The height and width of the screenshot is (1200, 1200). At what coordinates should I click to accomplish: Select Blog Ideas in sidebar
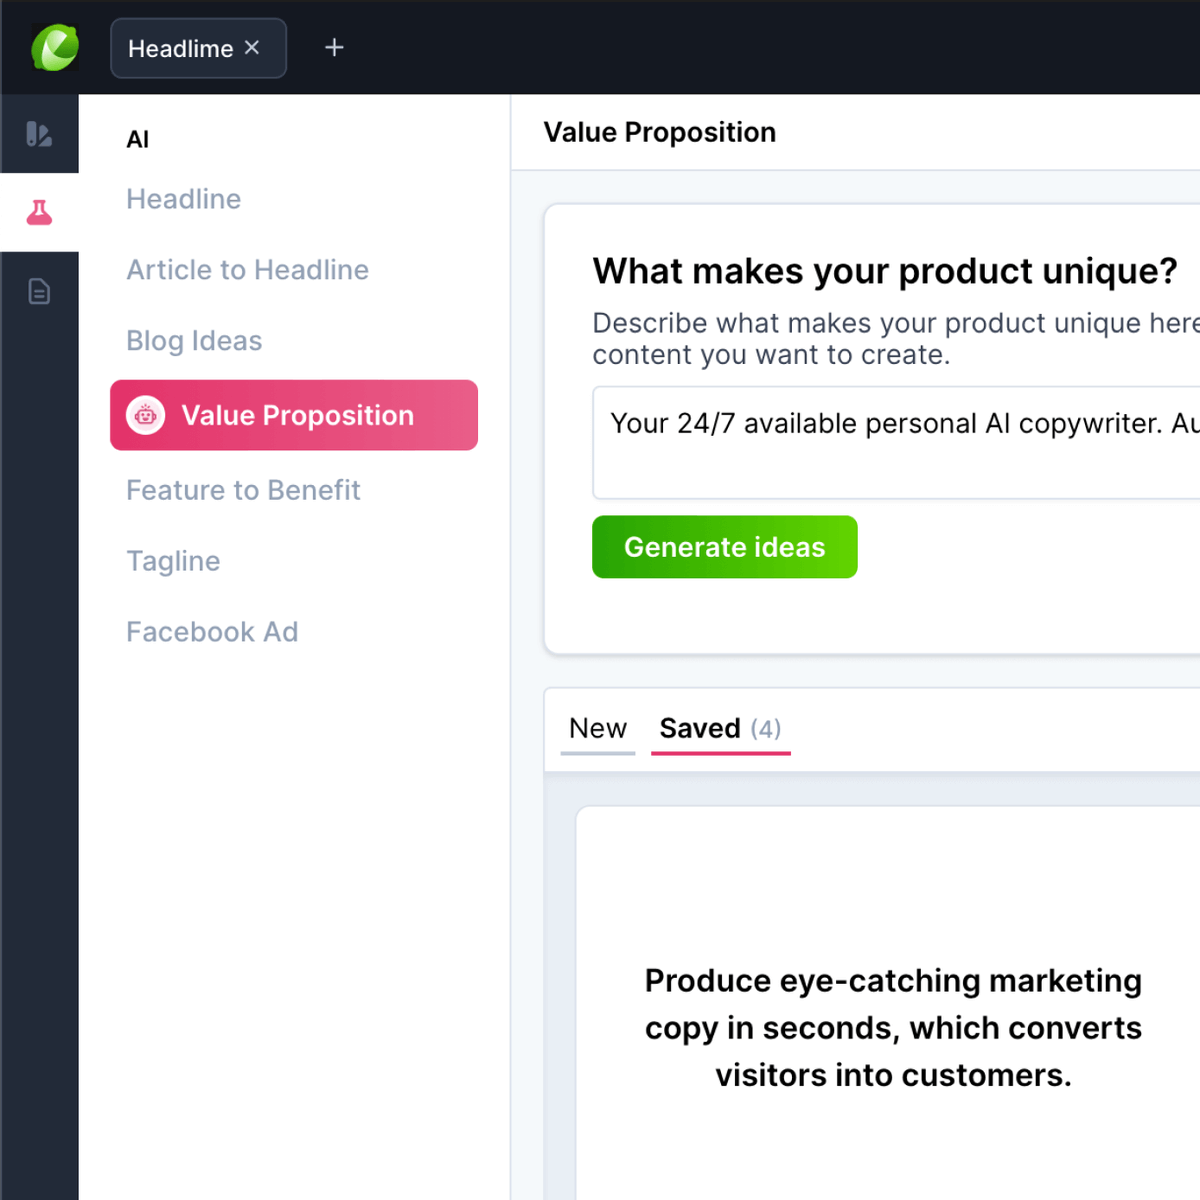(x=194, y=341)
